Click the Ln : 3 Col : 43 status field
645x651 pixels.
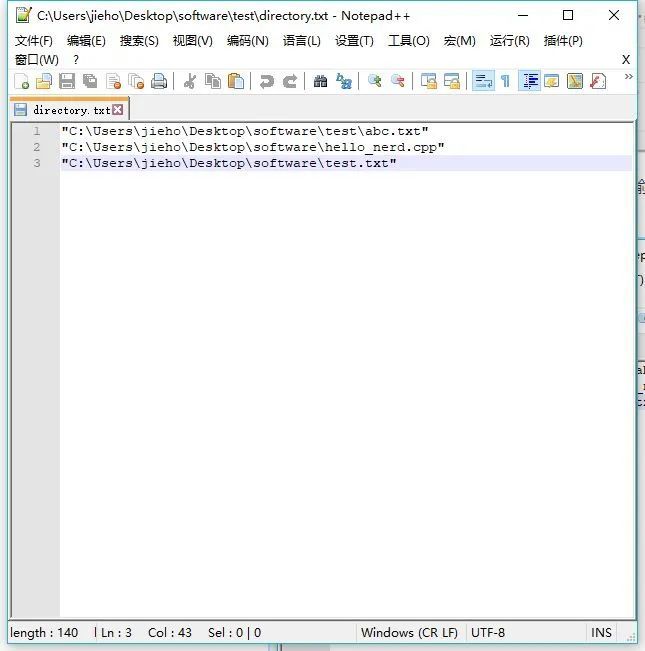(x=146, y=633)
